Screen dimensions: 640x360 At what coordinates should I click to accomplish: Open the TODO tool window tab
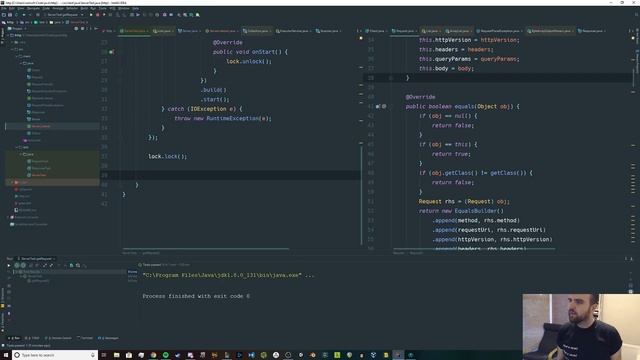[x=32, y=338]
